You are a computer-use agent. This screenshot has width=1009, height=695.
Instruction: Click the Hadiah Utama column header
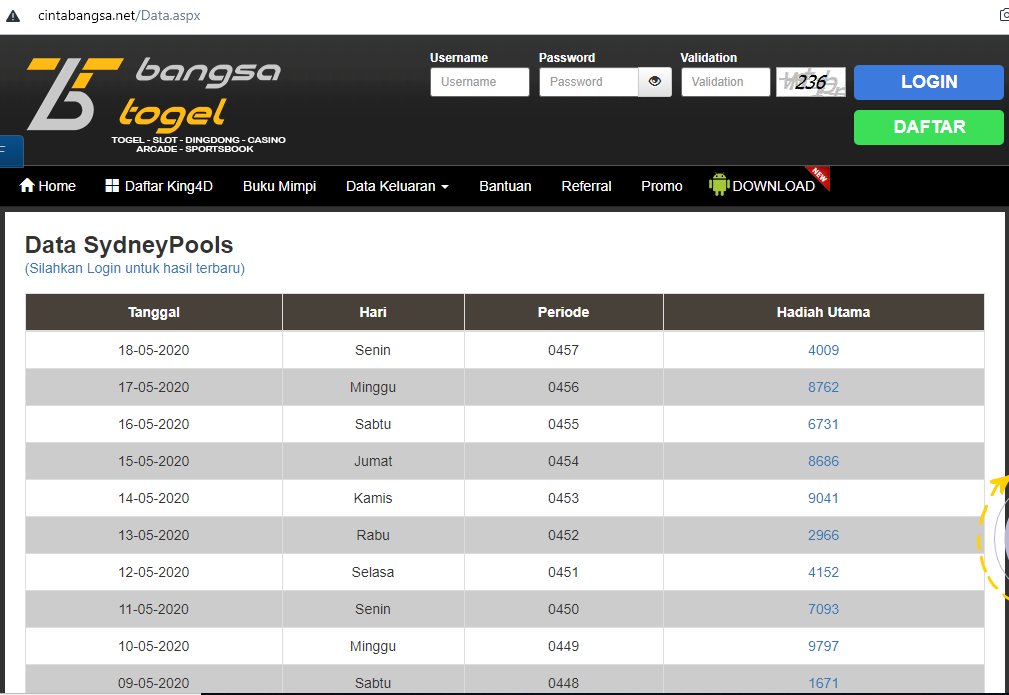click(823, 312)
